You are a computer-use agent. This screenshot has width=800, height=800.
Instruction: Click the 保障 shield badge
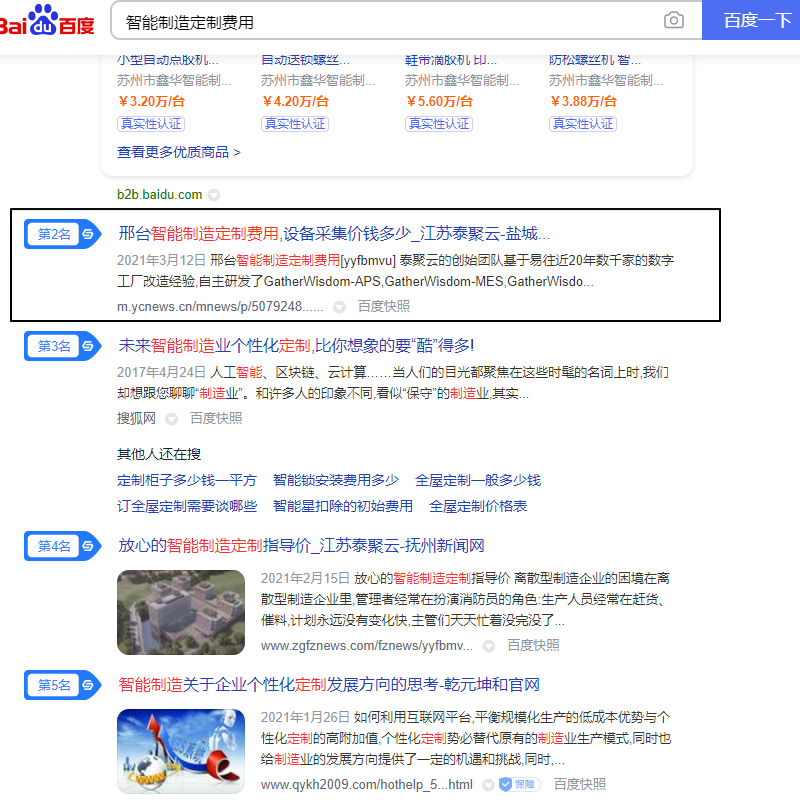tap(519, 785)
